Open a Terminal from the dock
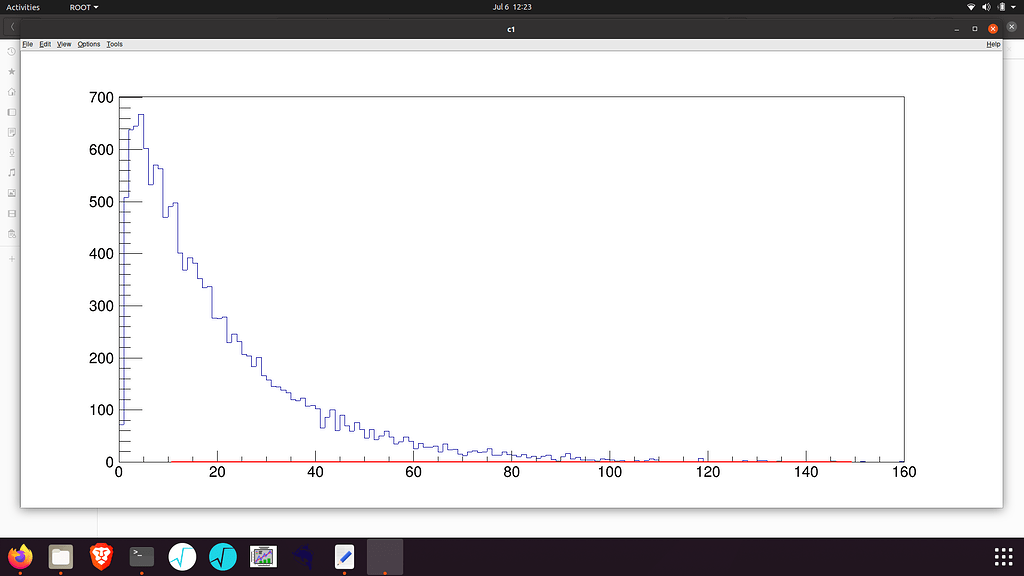1024x576 pixels. [x=140, y=556]
